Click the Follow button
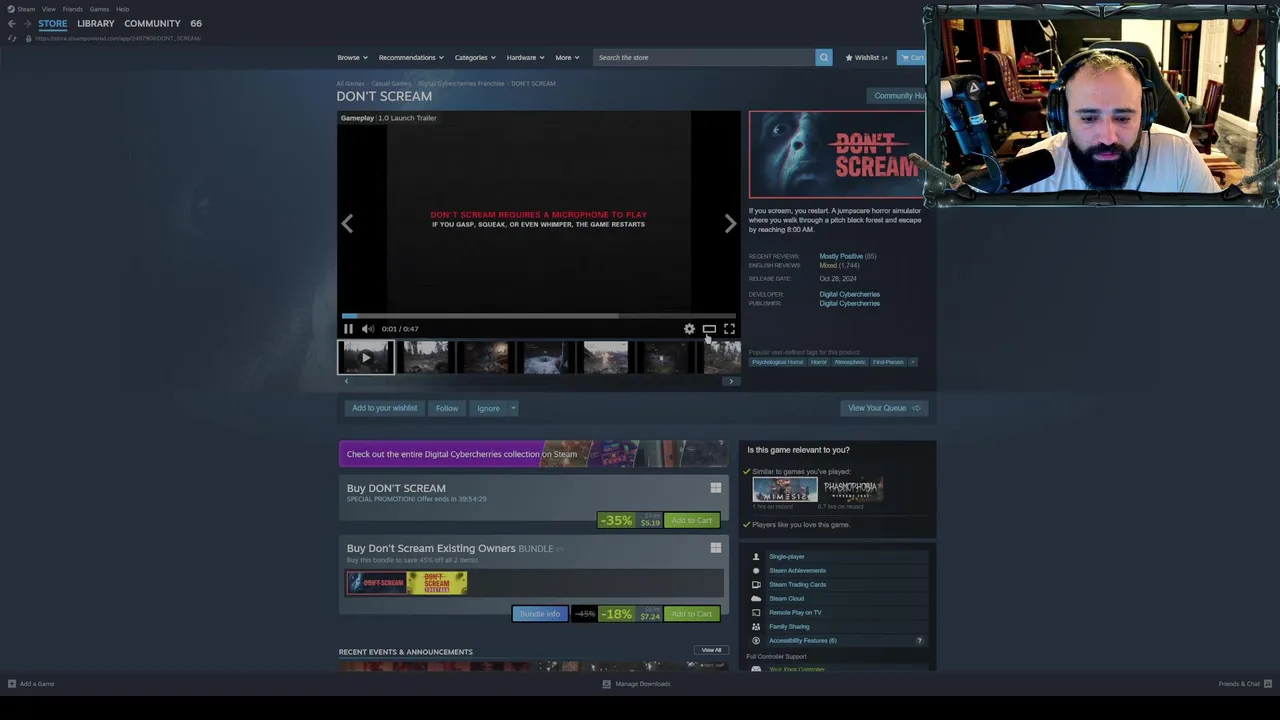 447,408
